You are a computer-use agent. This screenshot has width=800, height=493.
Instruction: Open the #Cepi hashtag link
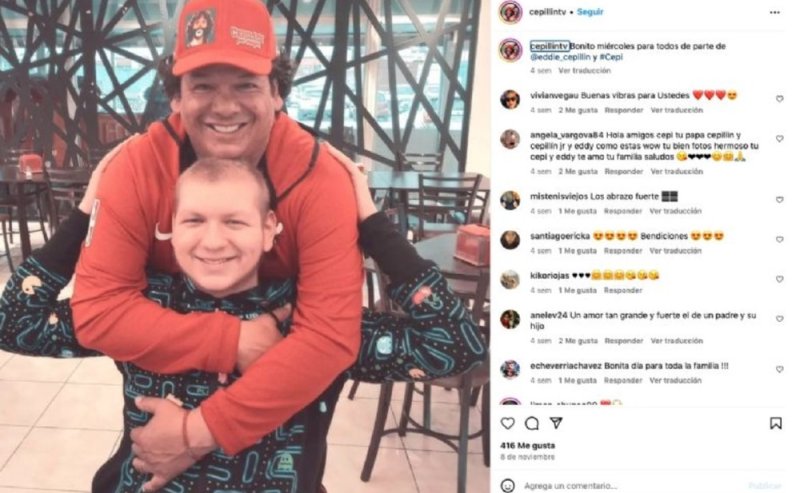pos(611,57)
